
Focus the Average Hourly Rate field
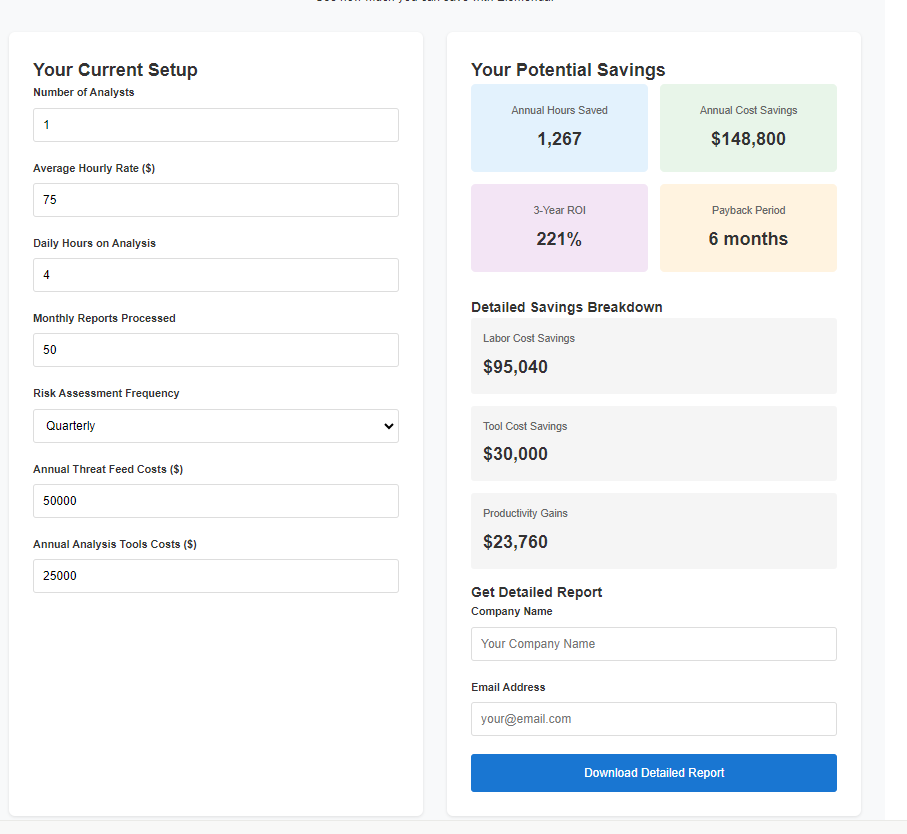(215, 200)
